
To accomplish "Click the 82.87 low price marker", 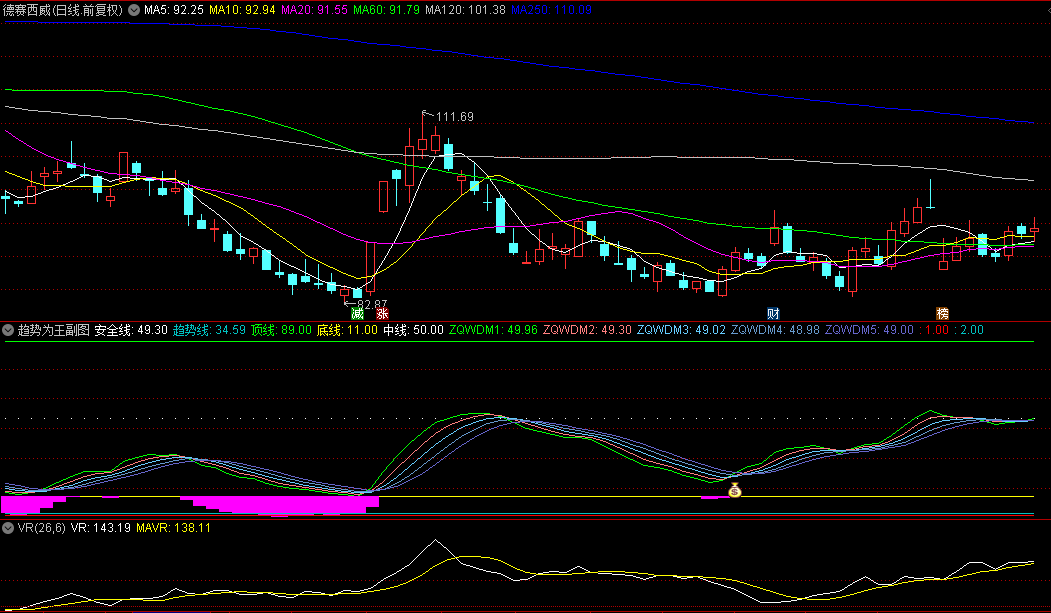I will pyautogui.click(x=371, y=304).
